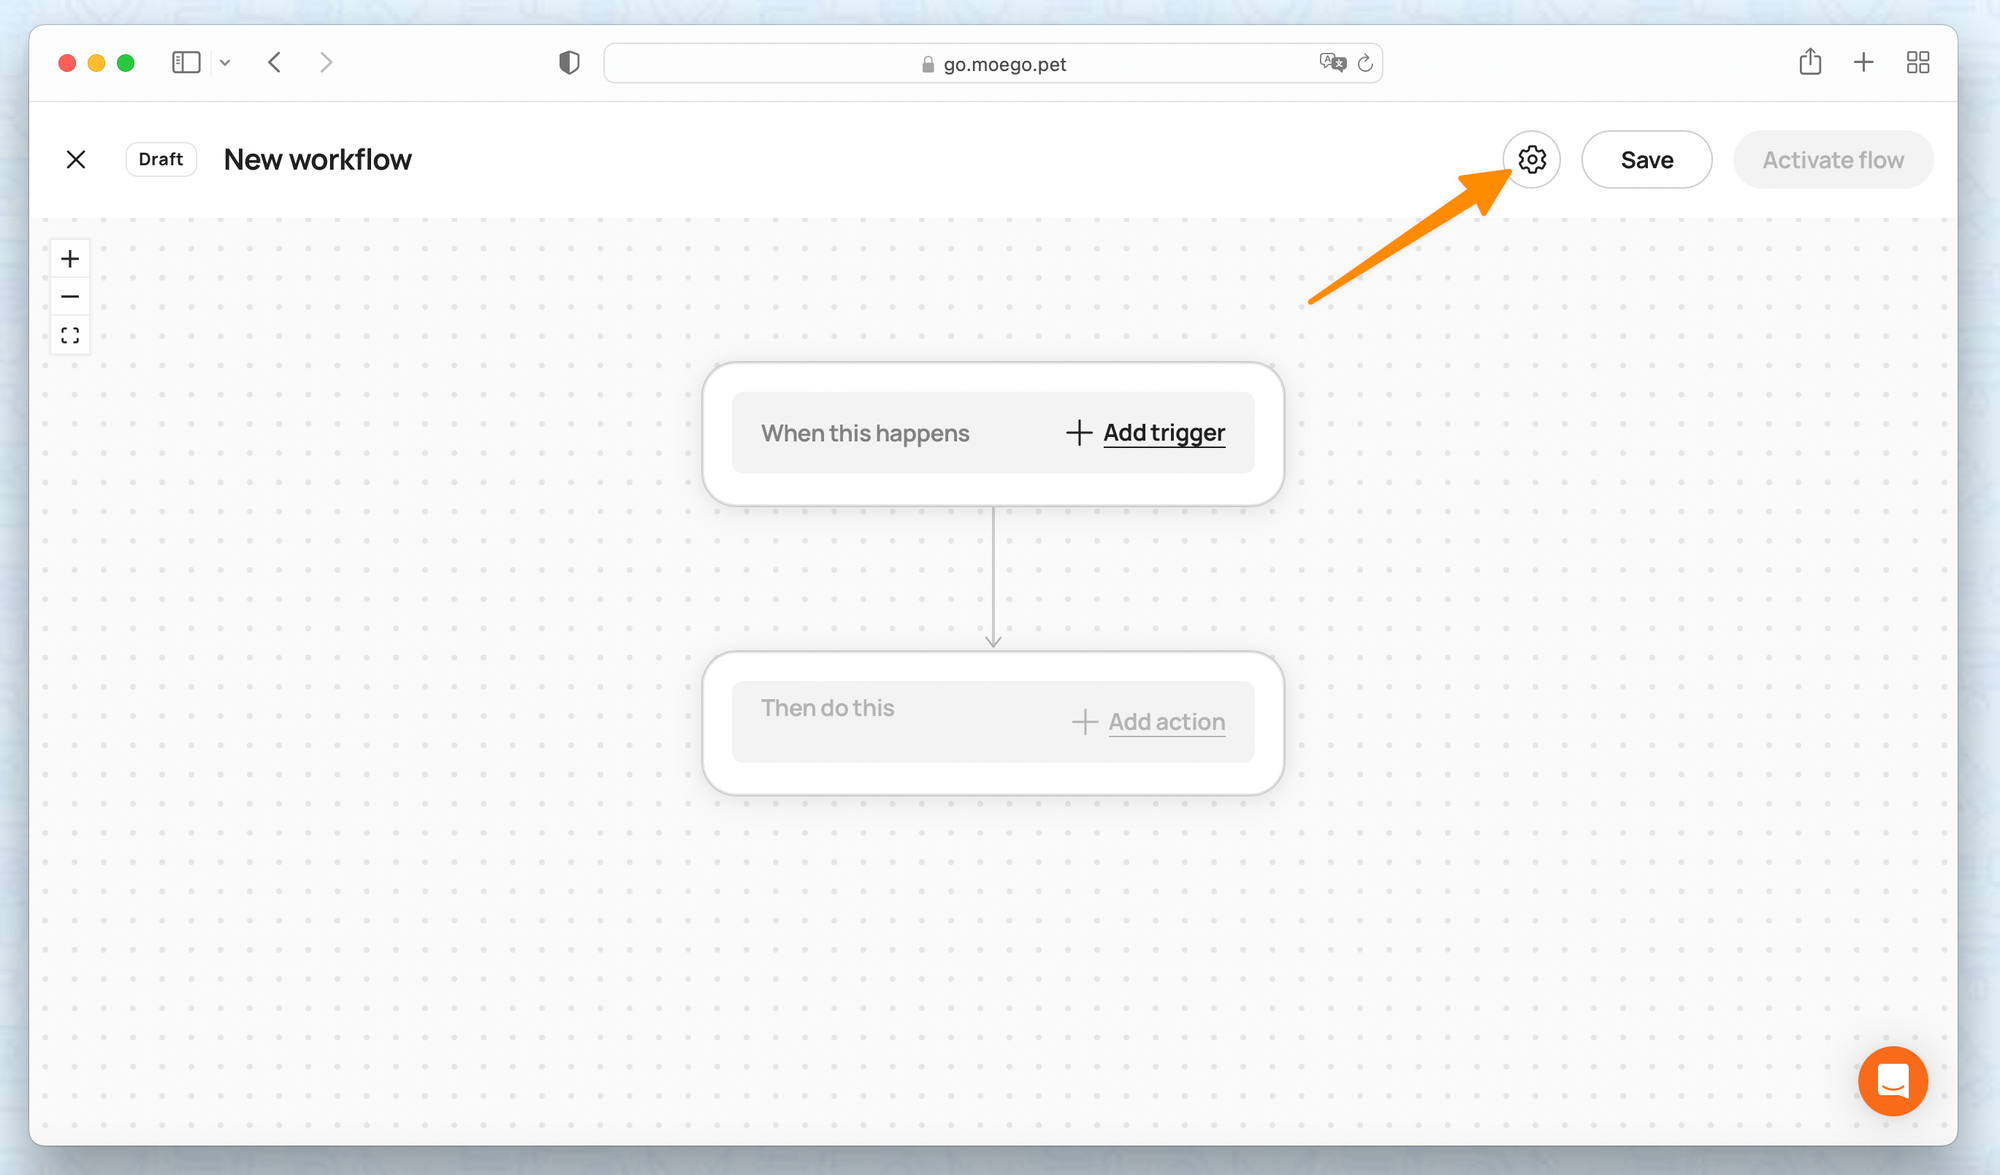Fit workflow canvas to screen
This screenshot has width=2000, height=1175.
click(70, 335)
